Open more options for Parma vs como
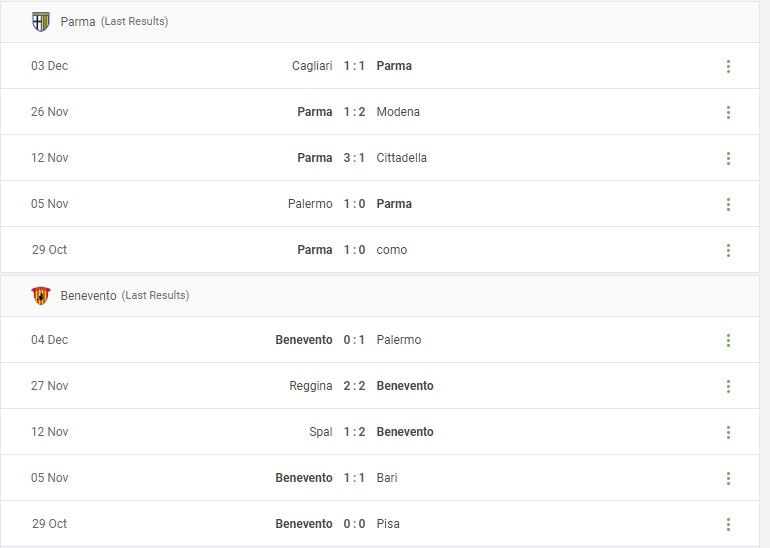Viewport: 770px width, 548px height. [x=728, y=250]
